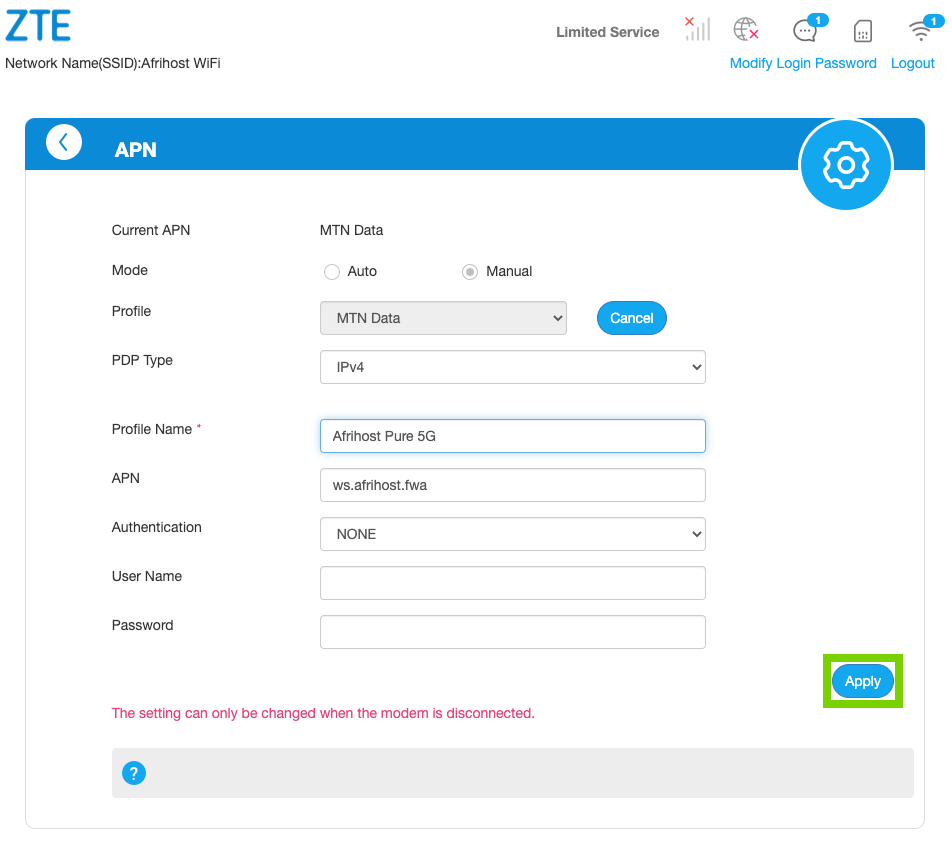This screenshot has width=952, height=858.
Task: Click the APN field containing ws.afrihost.fwa
Action: pos(512,485)
